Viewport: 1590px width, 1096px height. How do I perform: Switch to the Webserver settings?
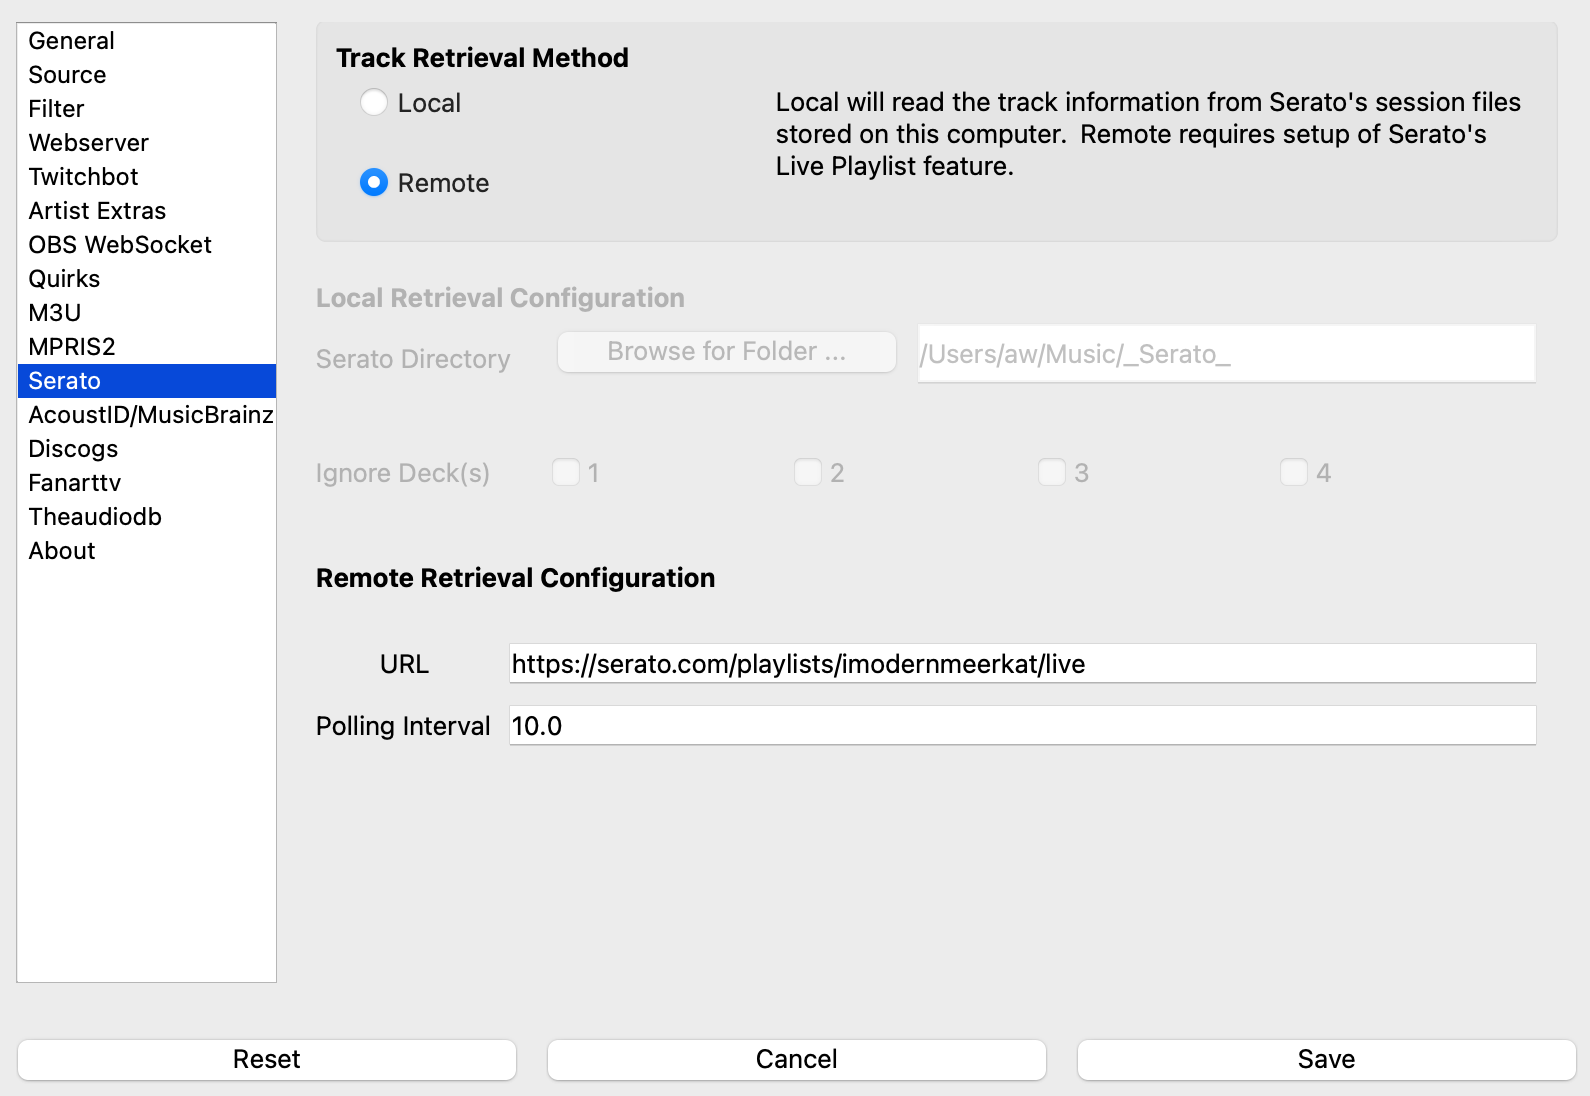(x=88, y=143)
